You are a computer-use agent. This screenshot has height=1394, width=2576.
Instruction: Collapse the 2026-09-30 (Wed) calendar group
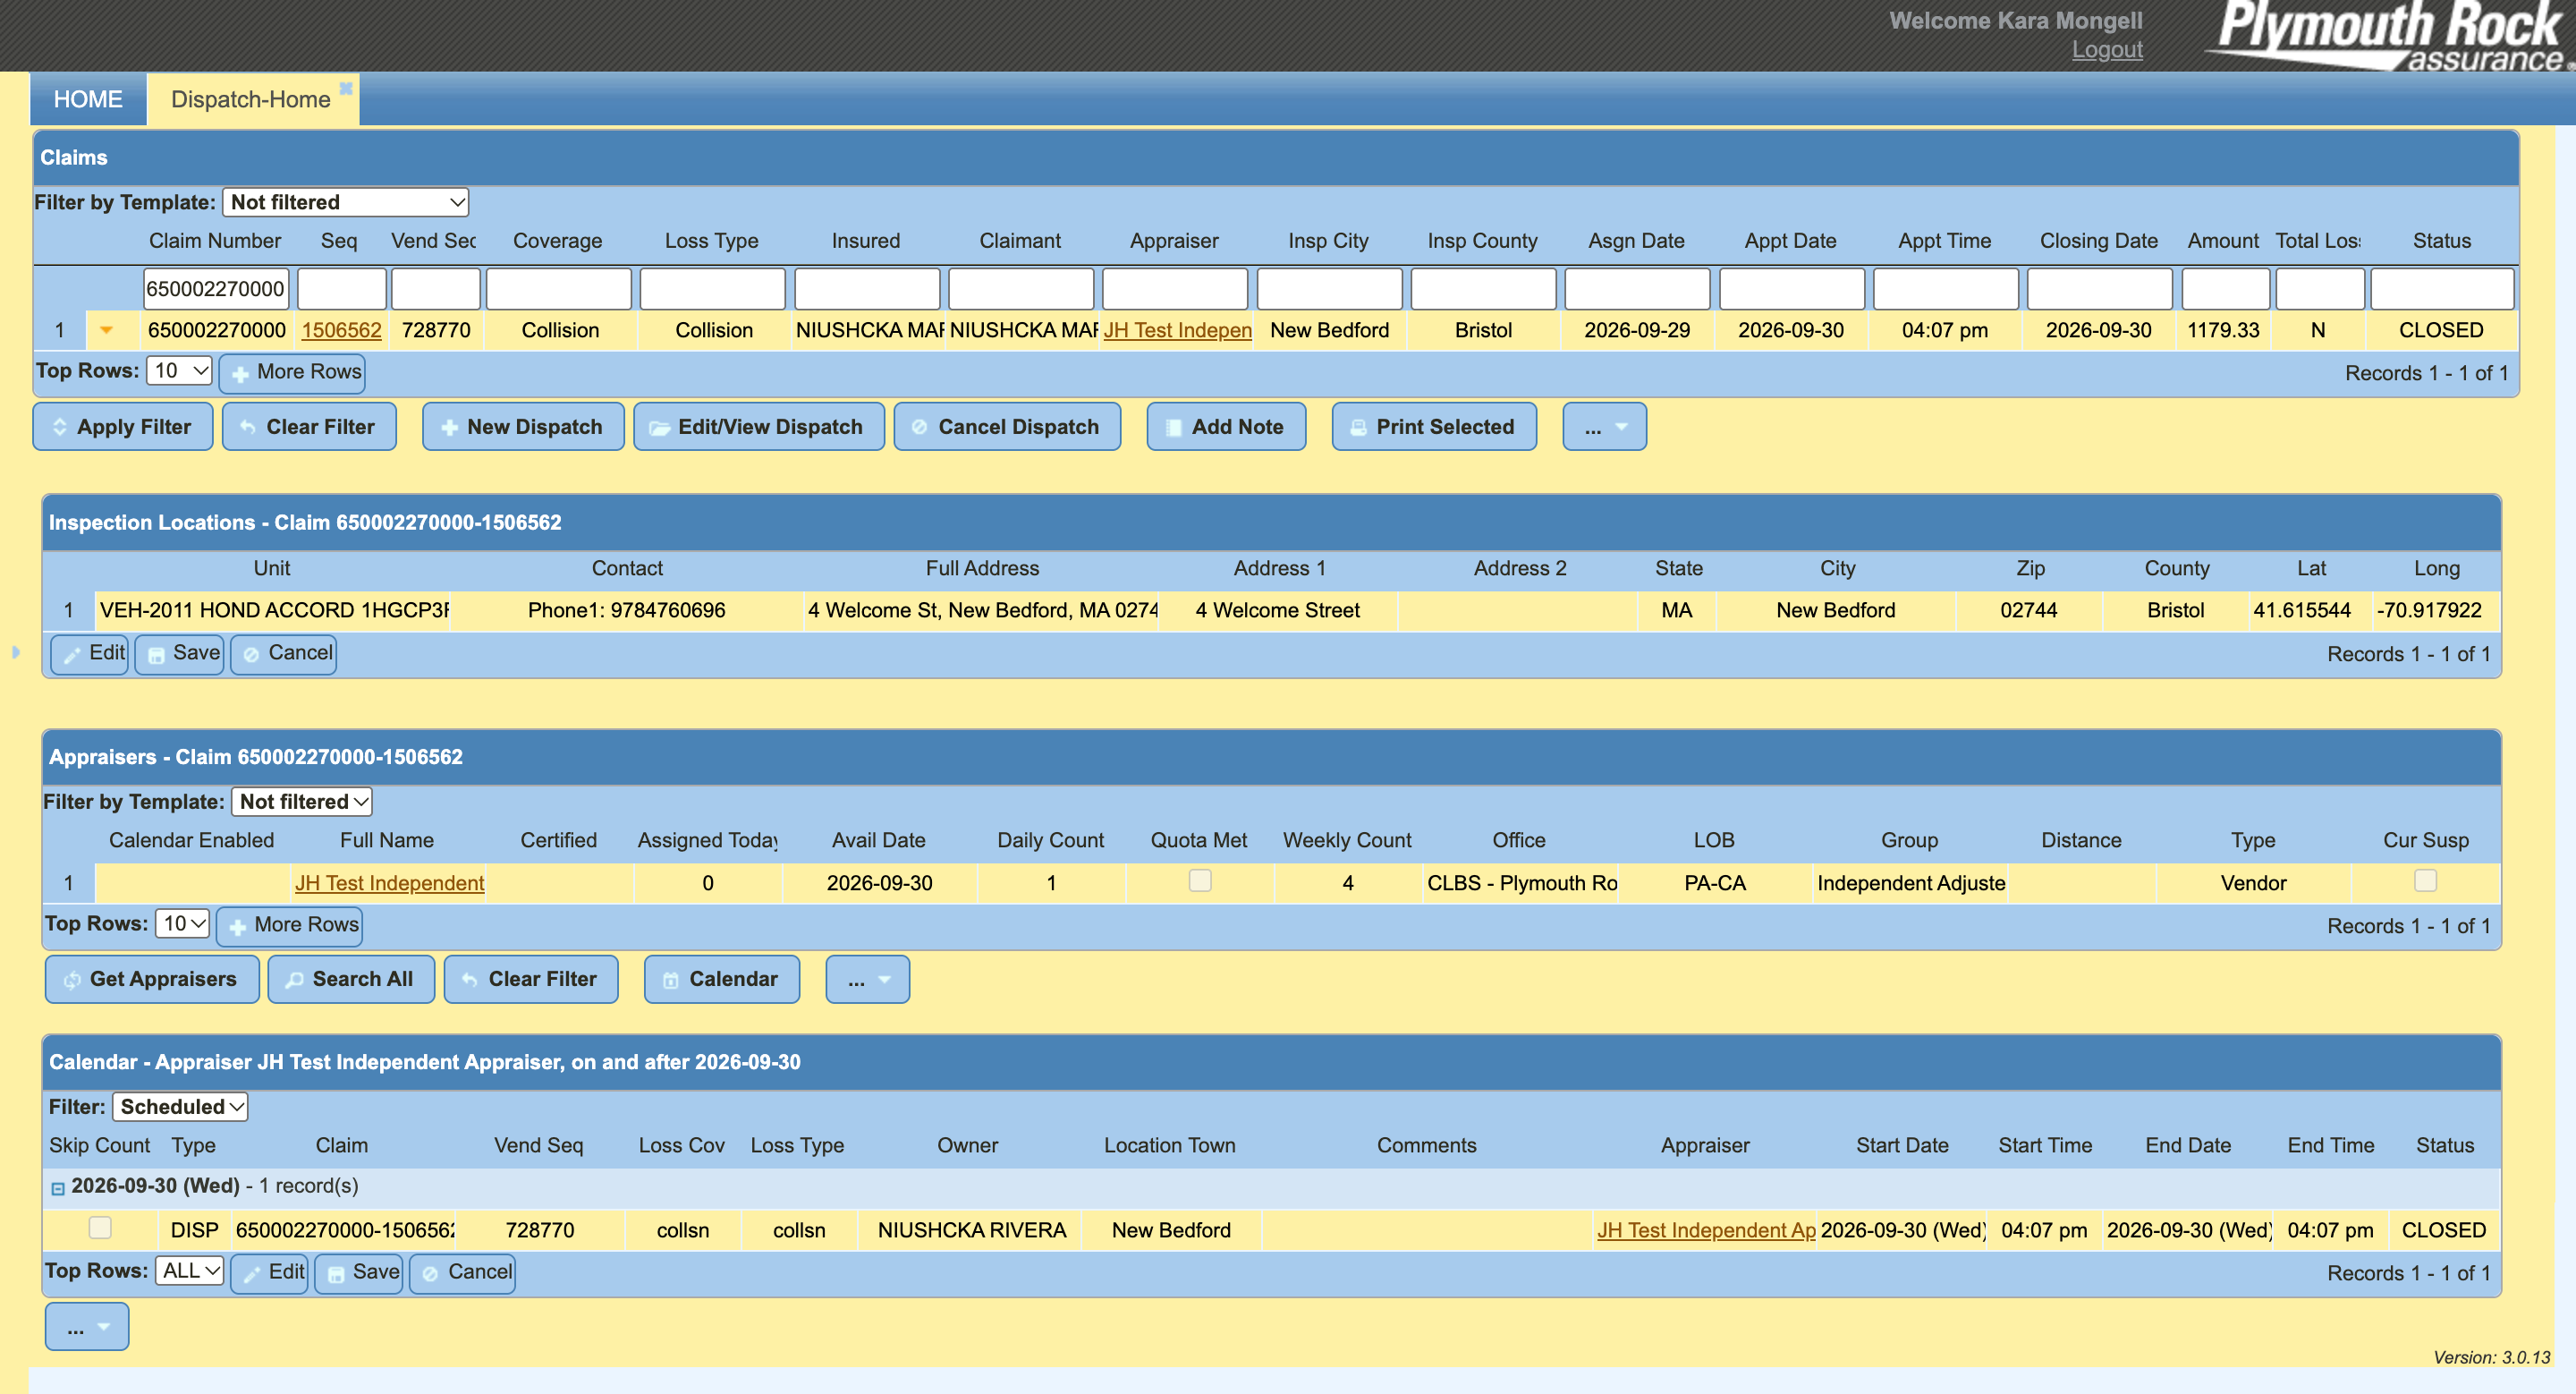tap(58, 1188)
